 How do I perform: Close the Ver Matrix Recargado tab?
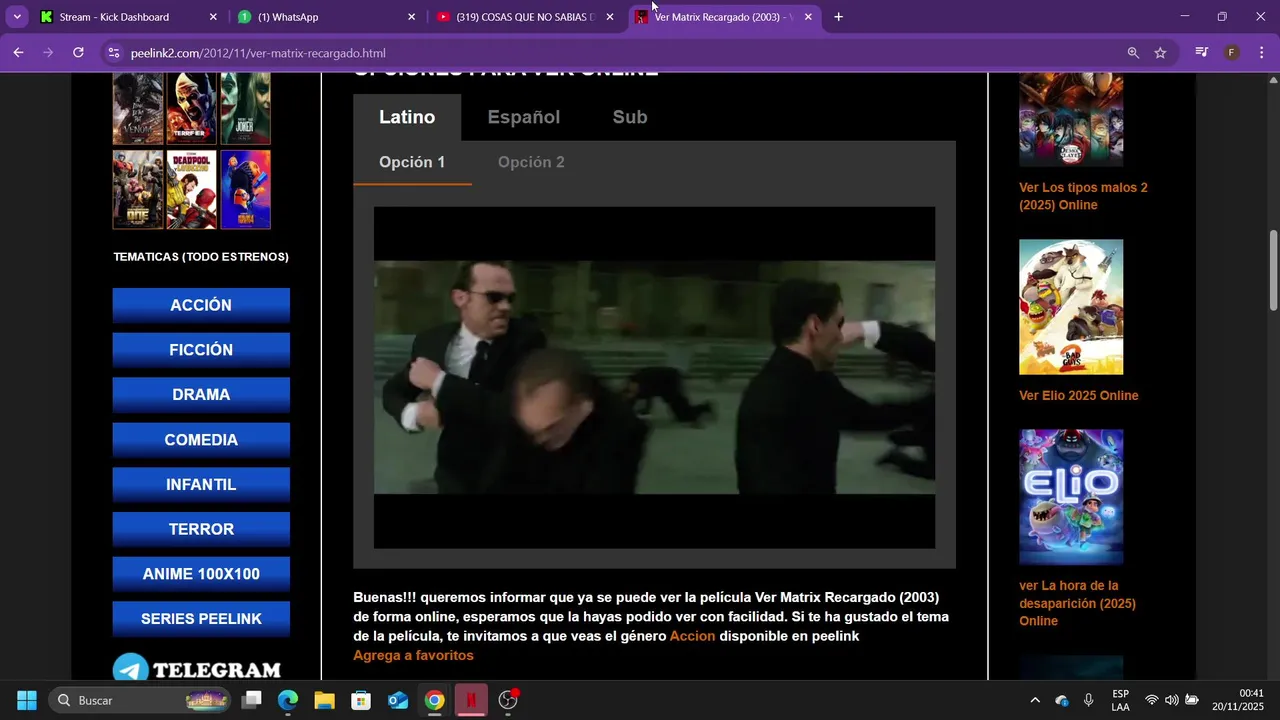click(808, 17)
